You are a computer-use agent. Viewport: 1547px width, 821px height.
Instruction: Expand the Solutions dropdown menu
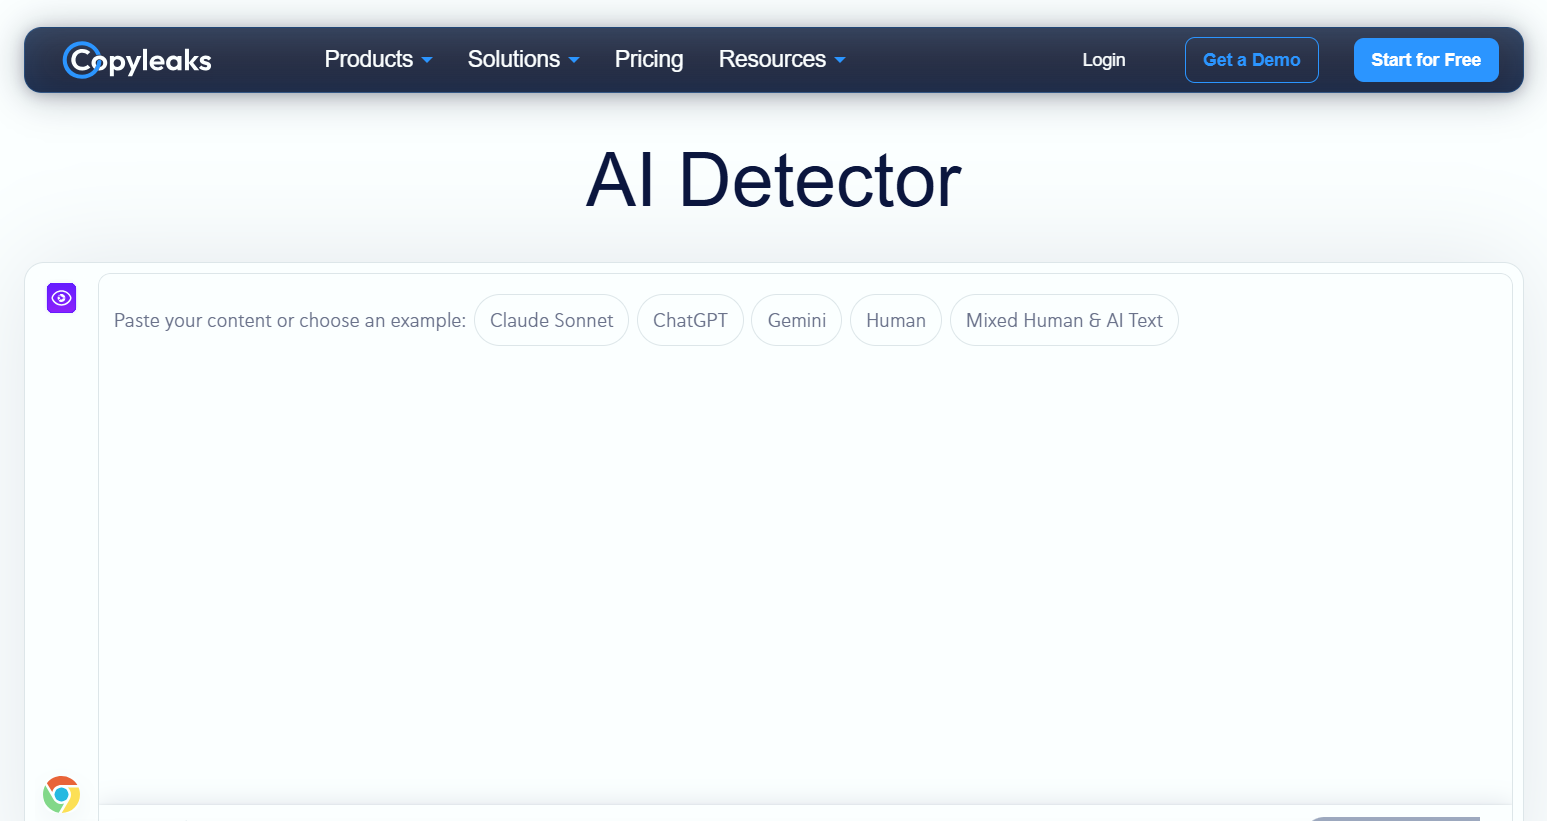point(523,59)
